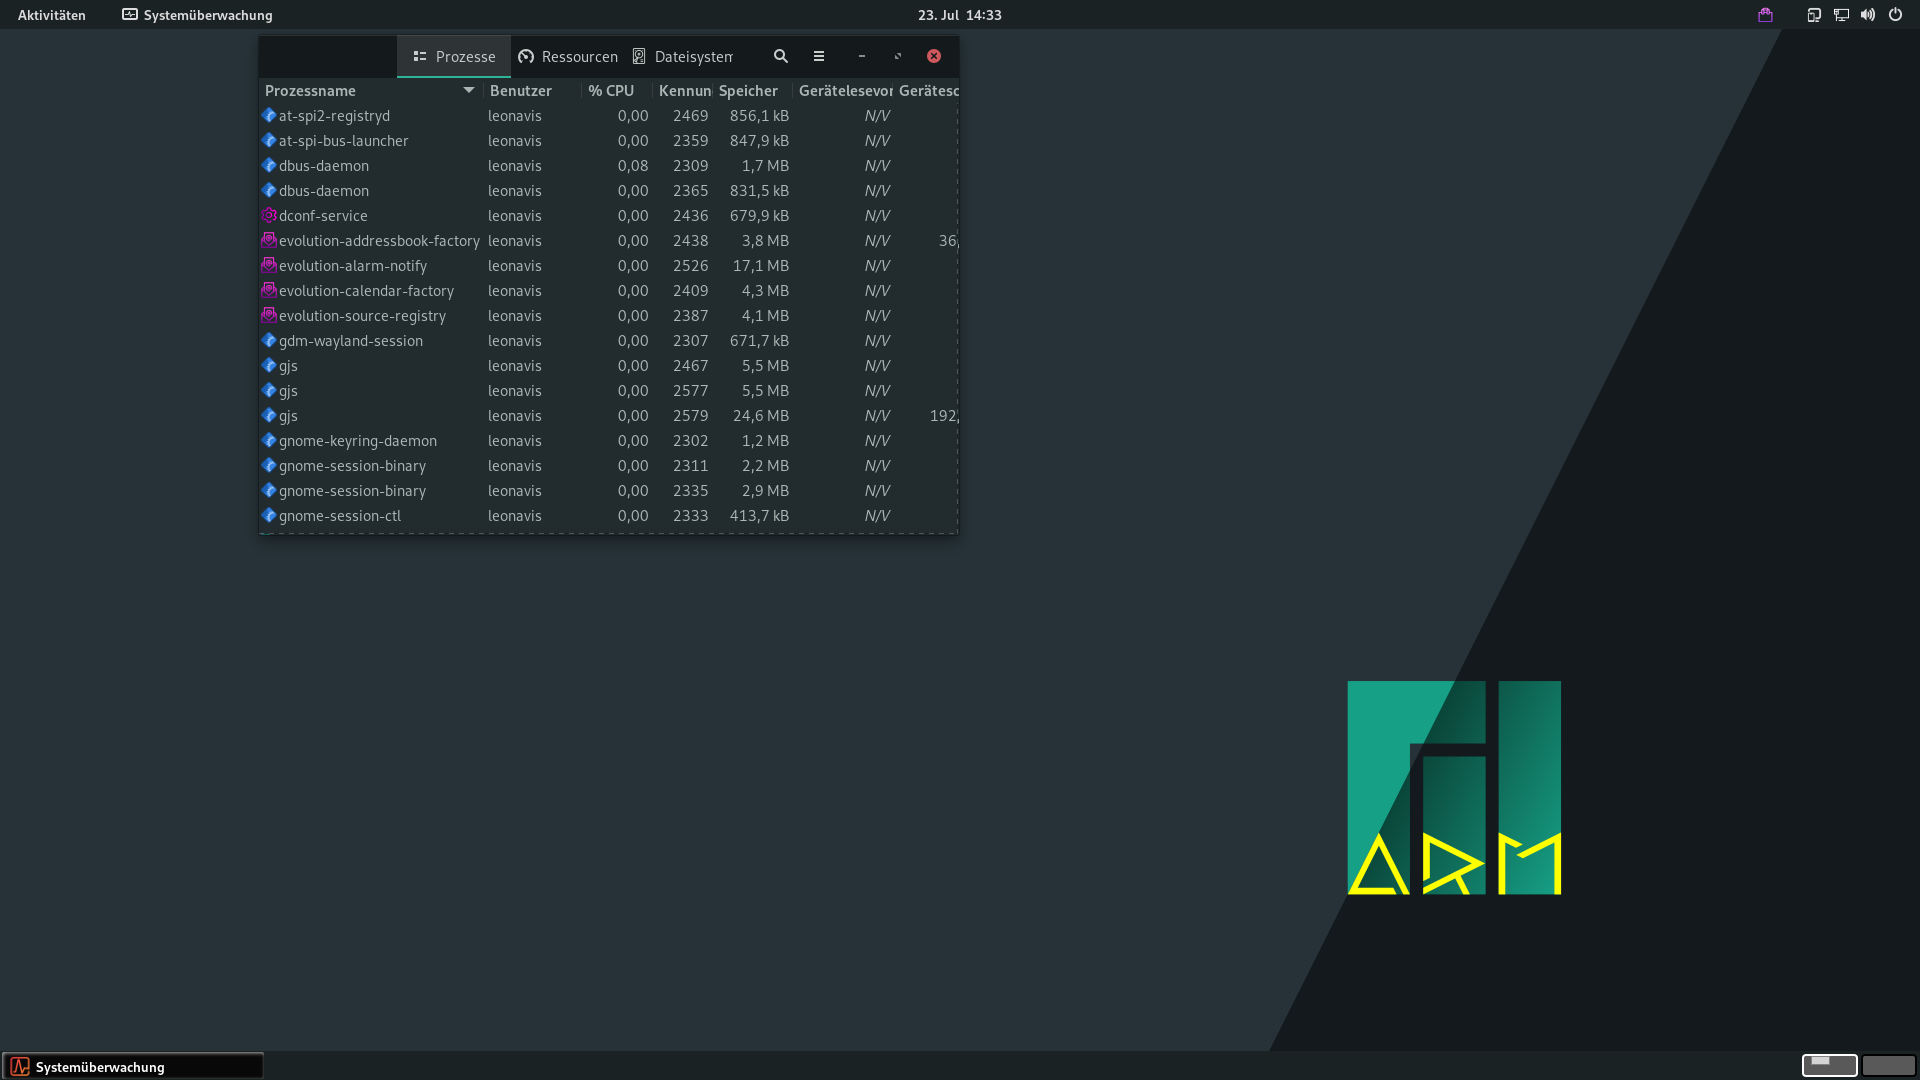Select gjs process with ID 2467

click(x=609, y=365)
